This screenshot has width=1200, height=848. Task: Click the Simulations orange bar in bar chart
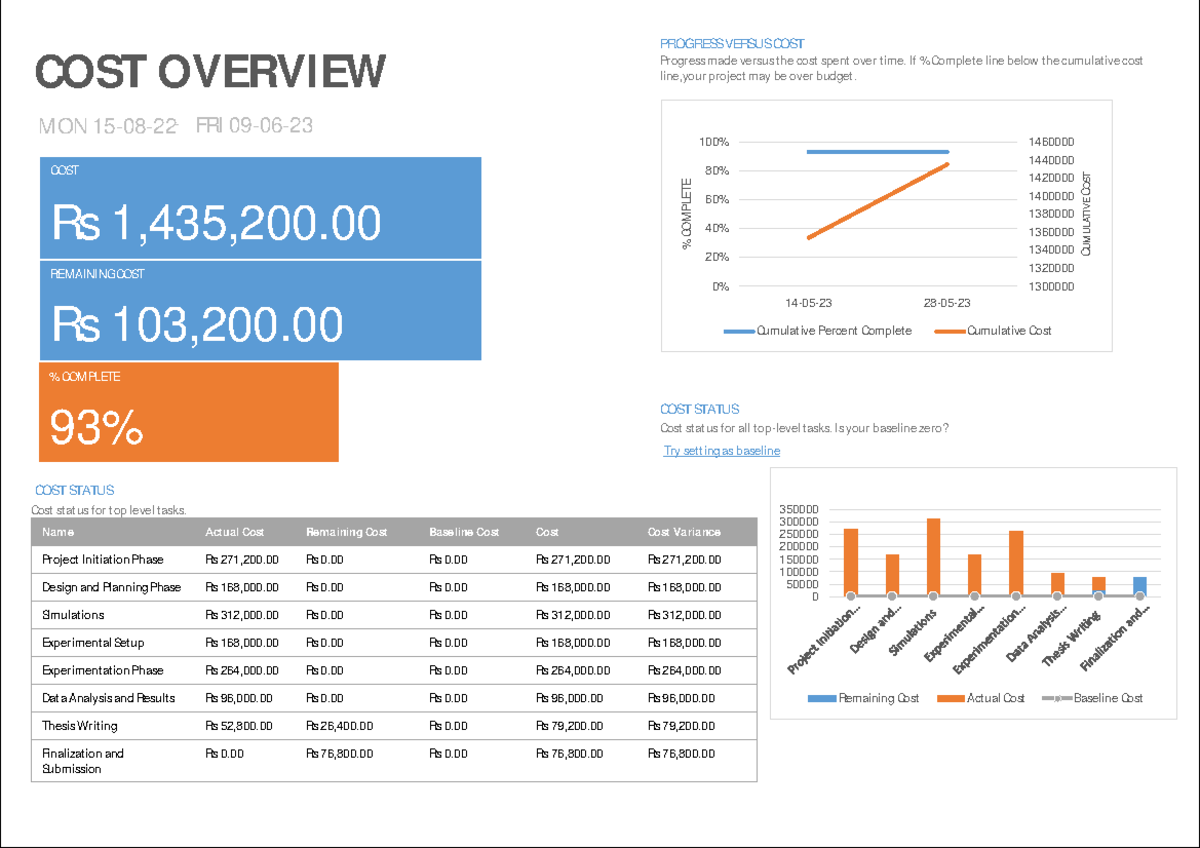tap(933, 557)
